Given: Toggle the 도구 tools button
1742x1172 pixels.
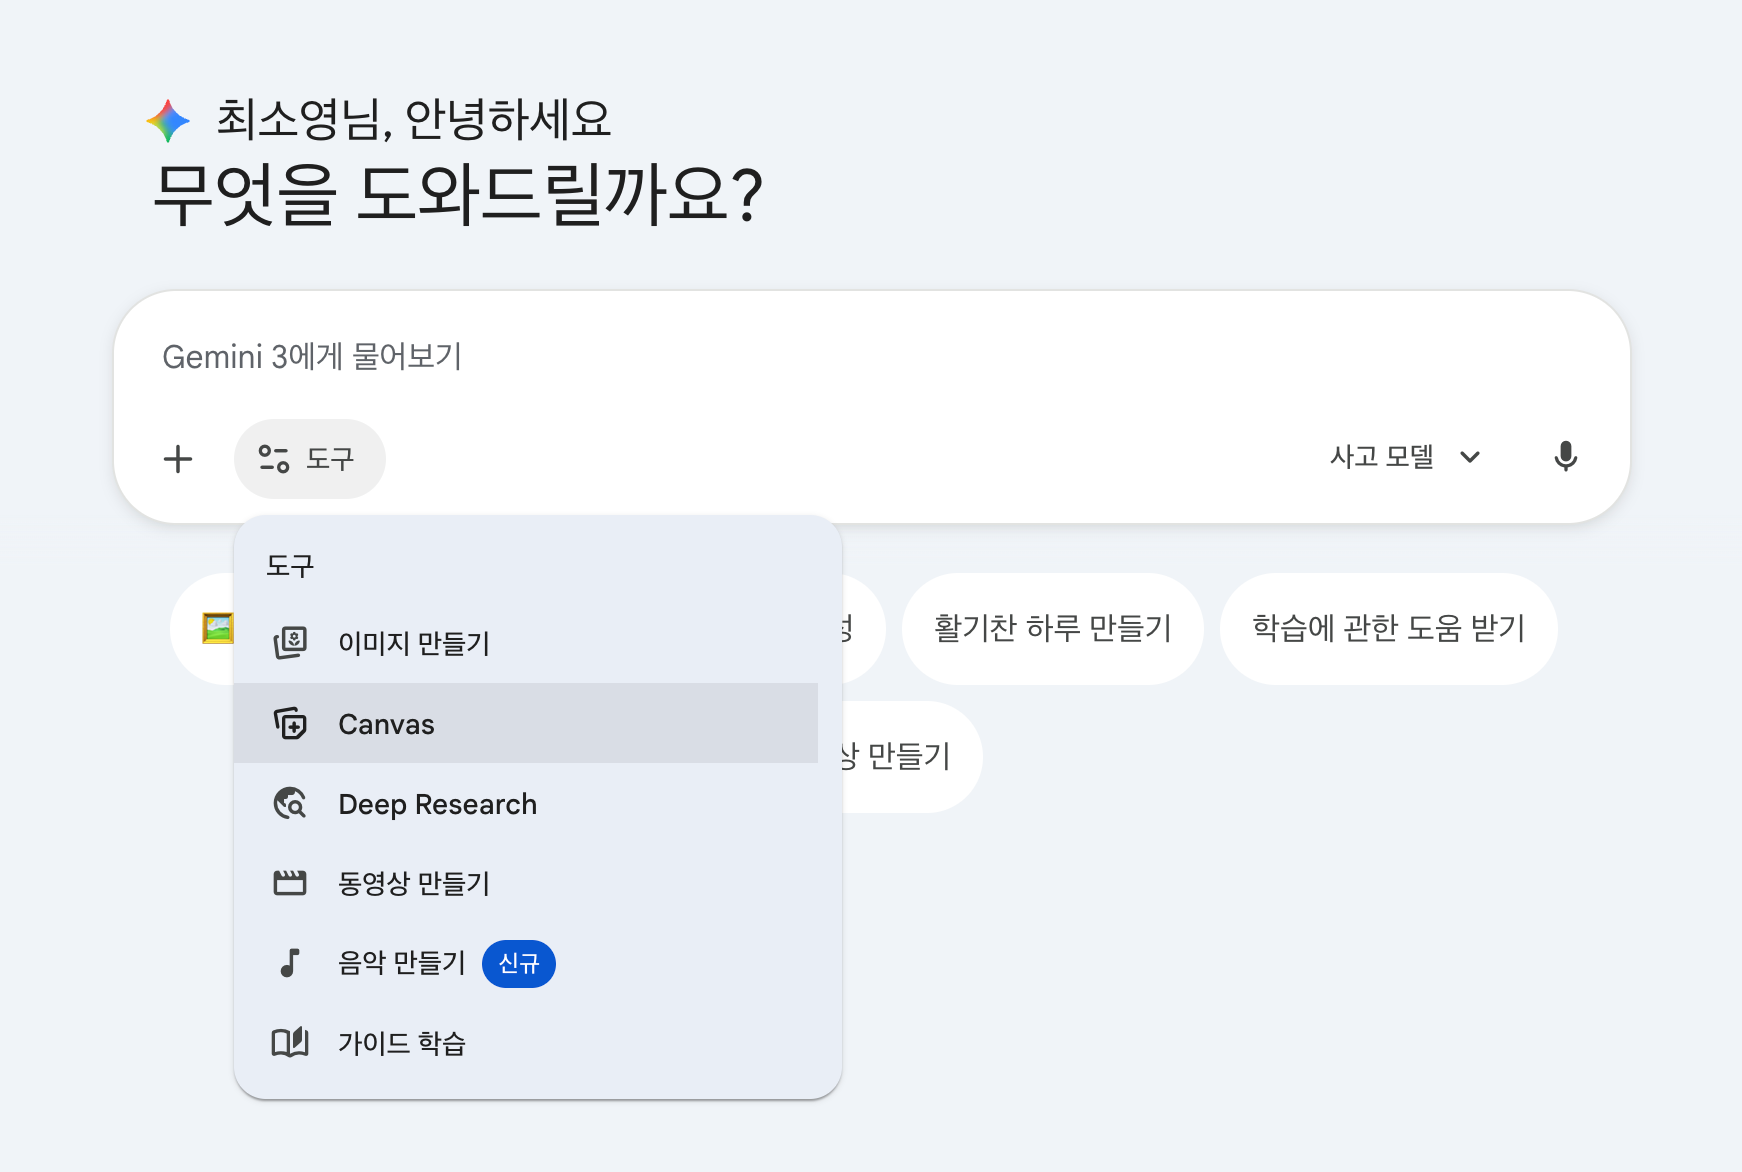Looking at the screenshot, I should click(x=309, y=459).
